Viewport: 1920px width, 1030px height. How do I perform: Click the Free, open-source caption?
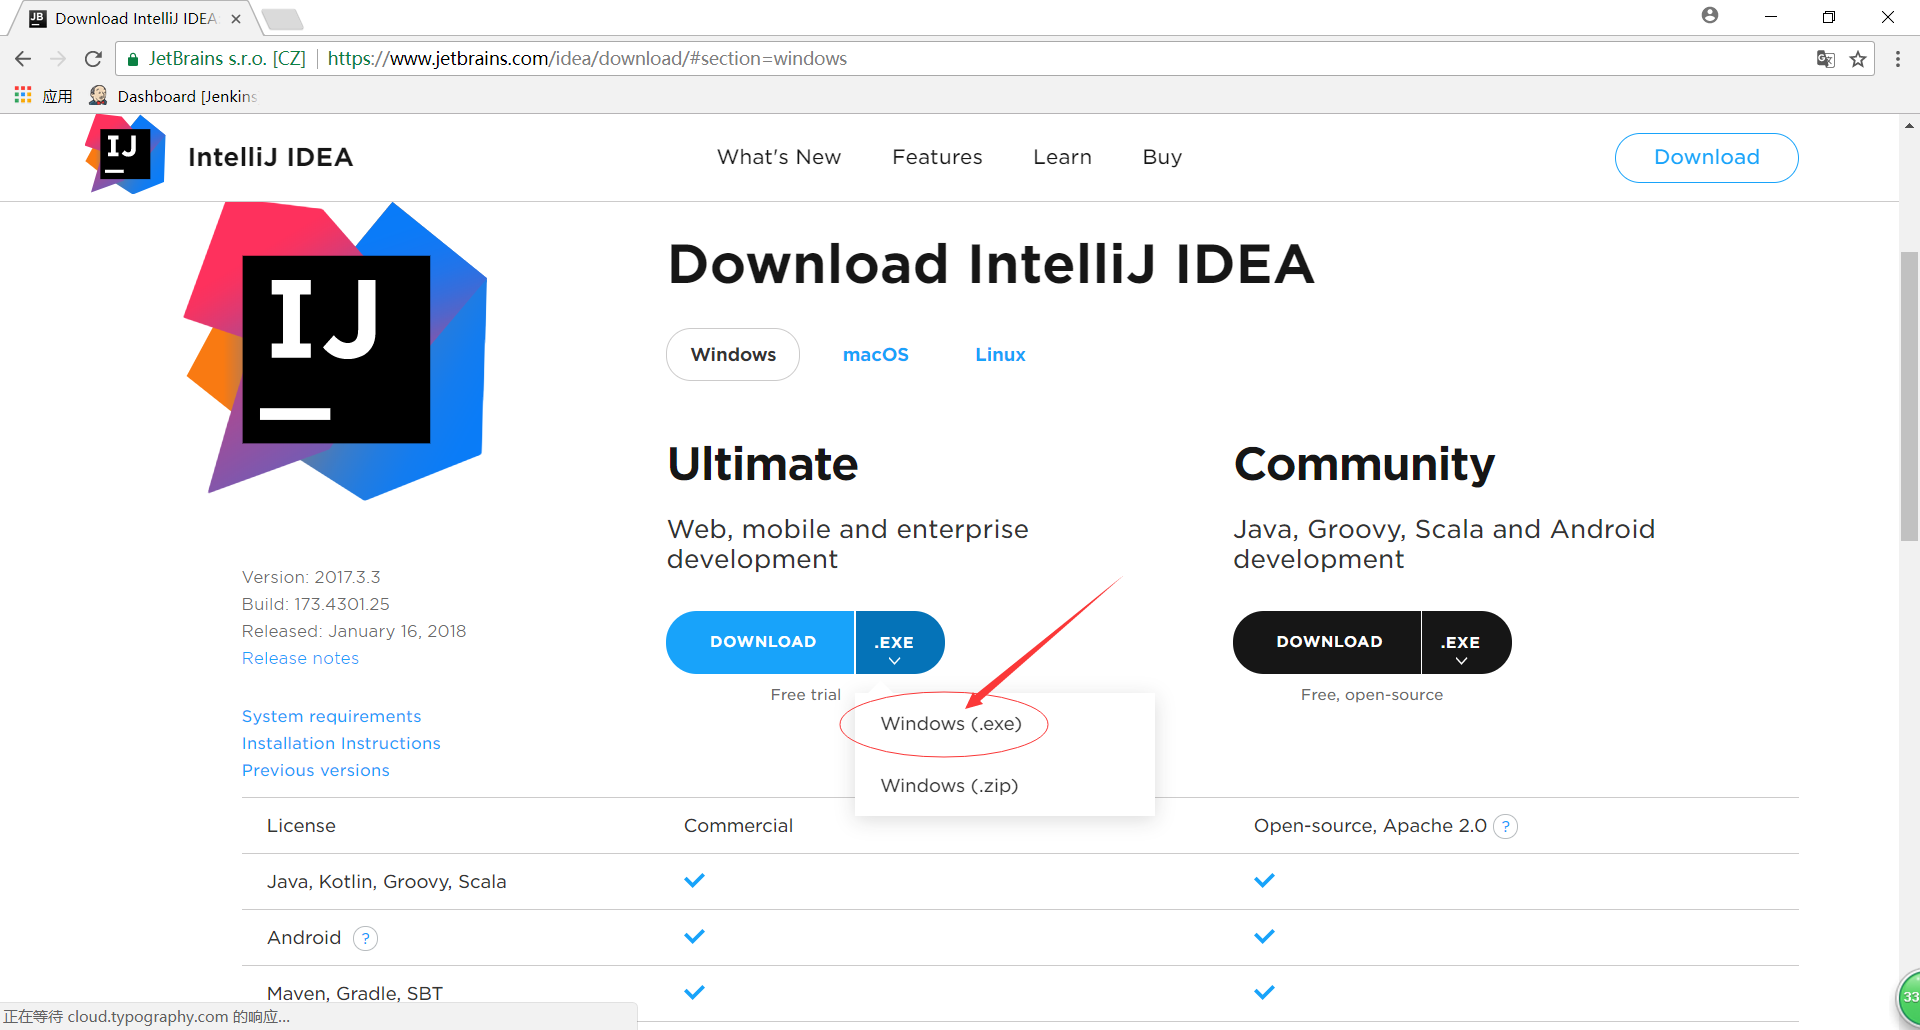[x=1371, y=695]
